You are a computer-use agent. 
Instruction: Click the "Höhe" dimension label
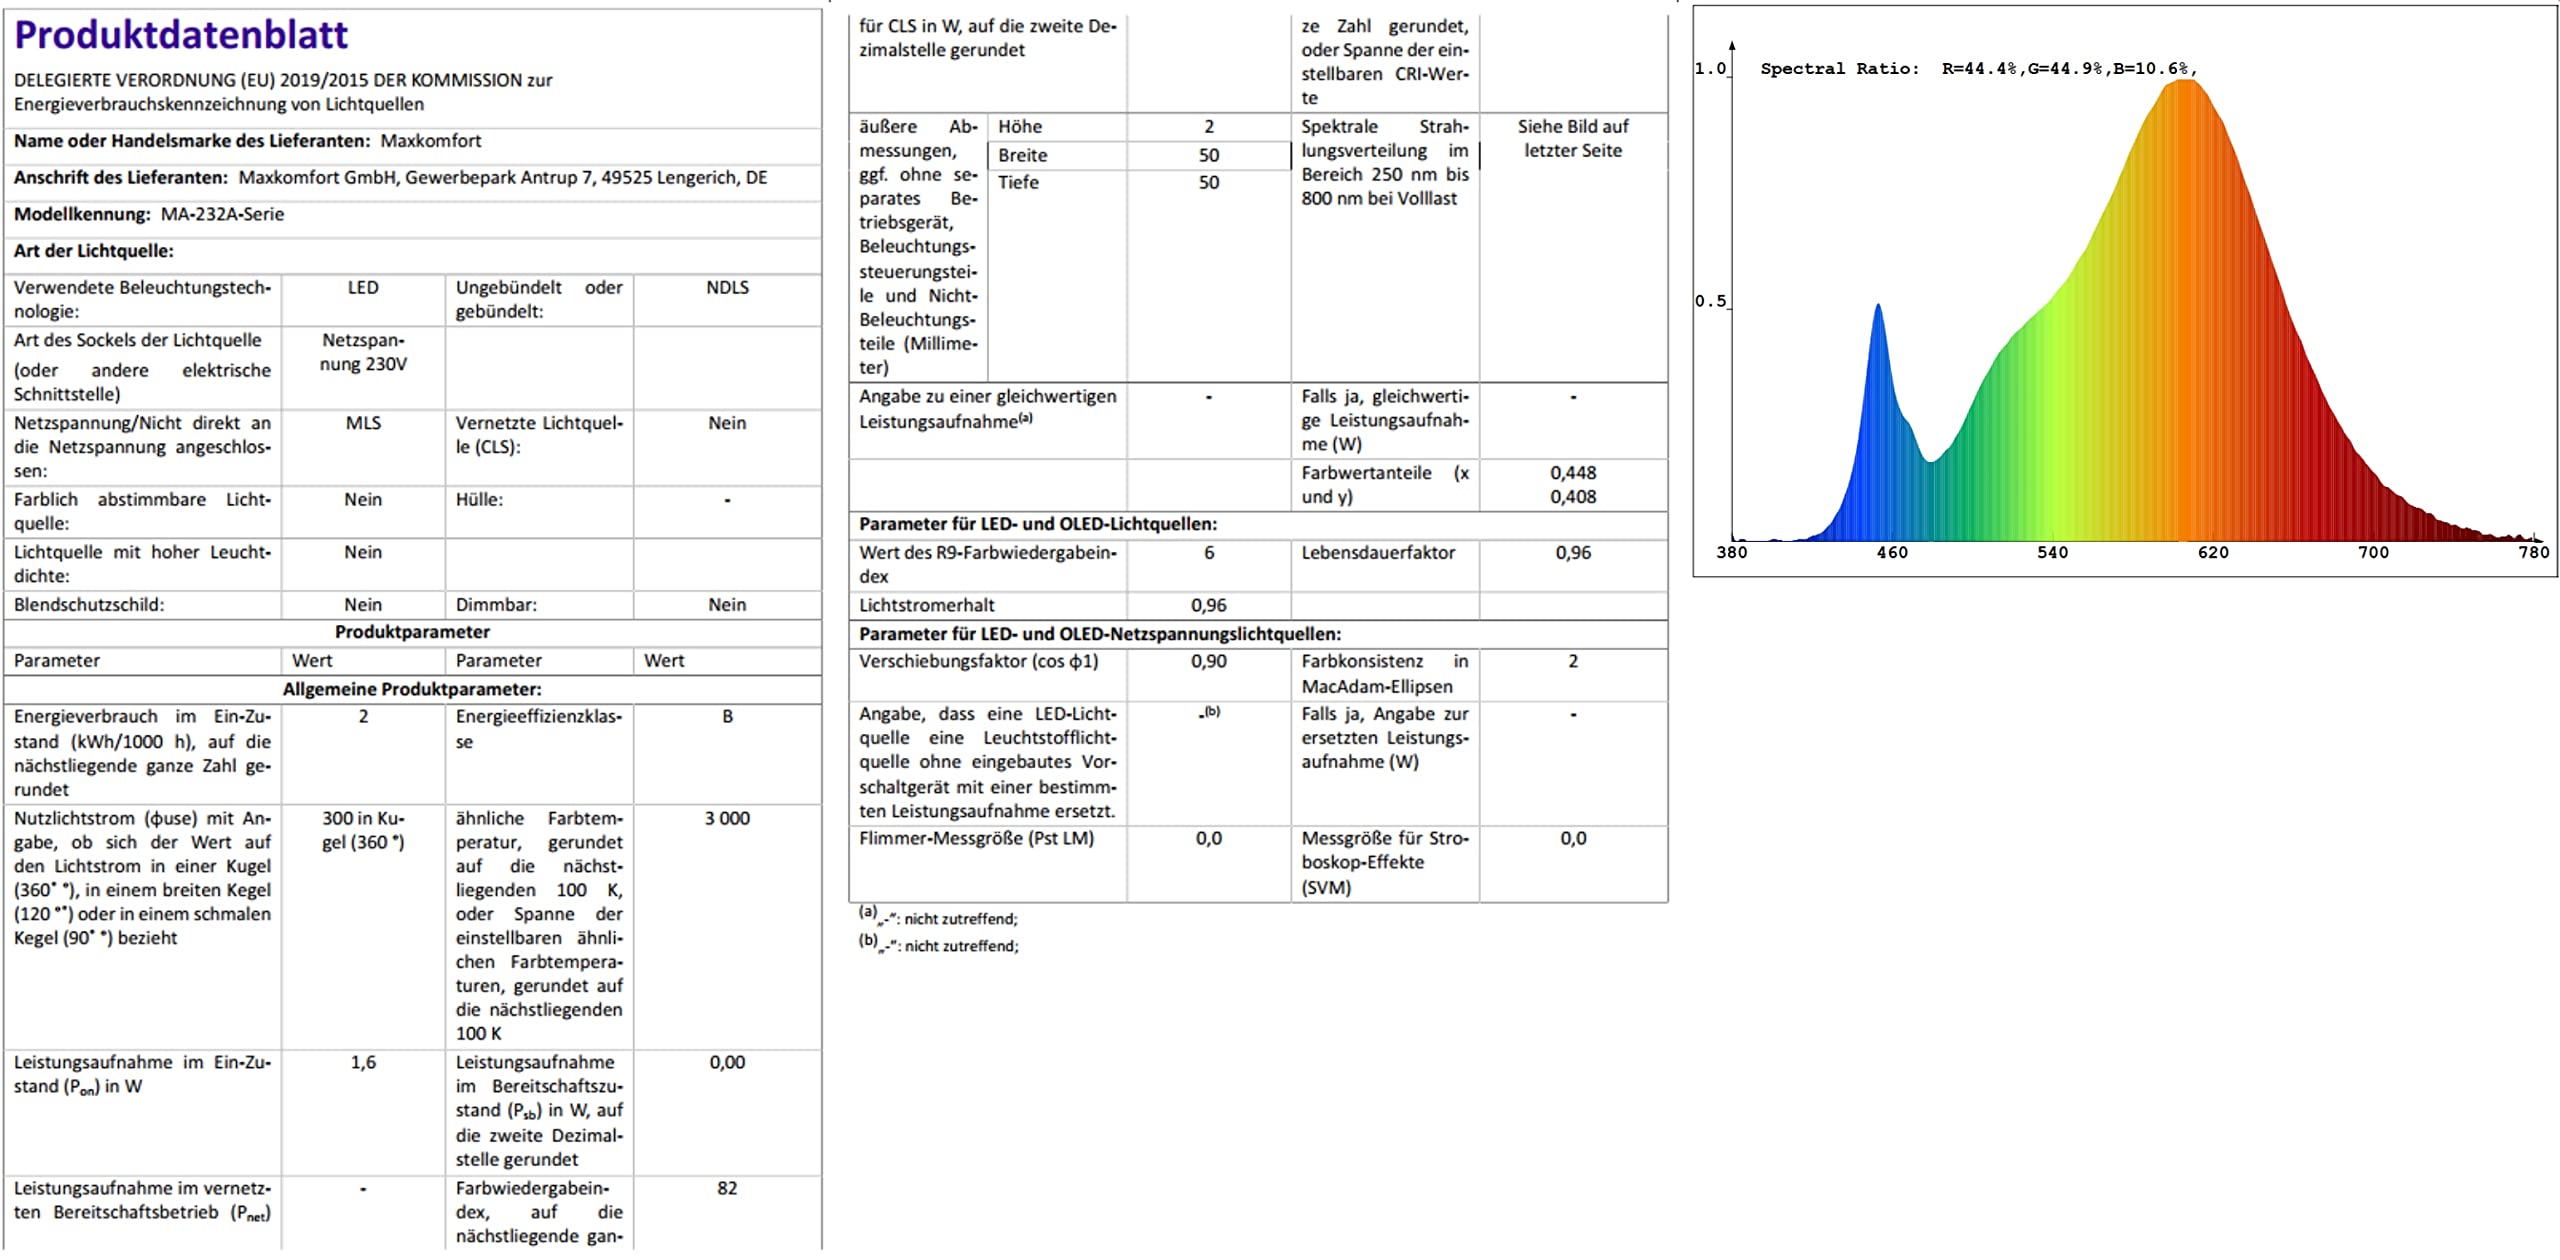(1020, 127)
